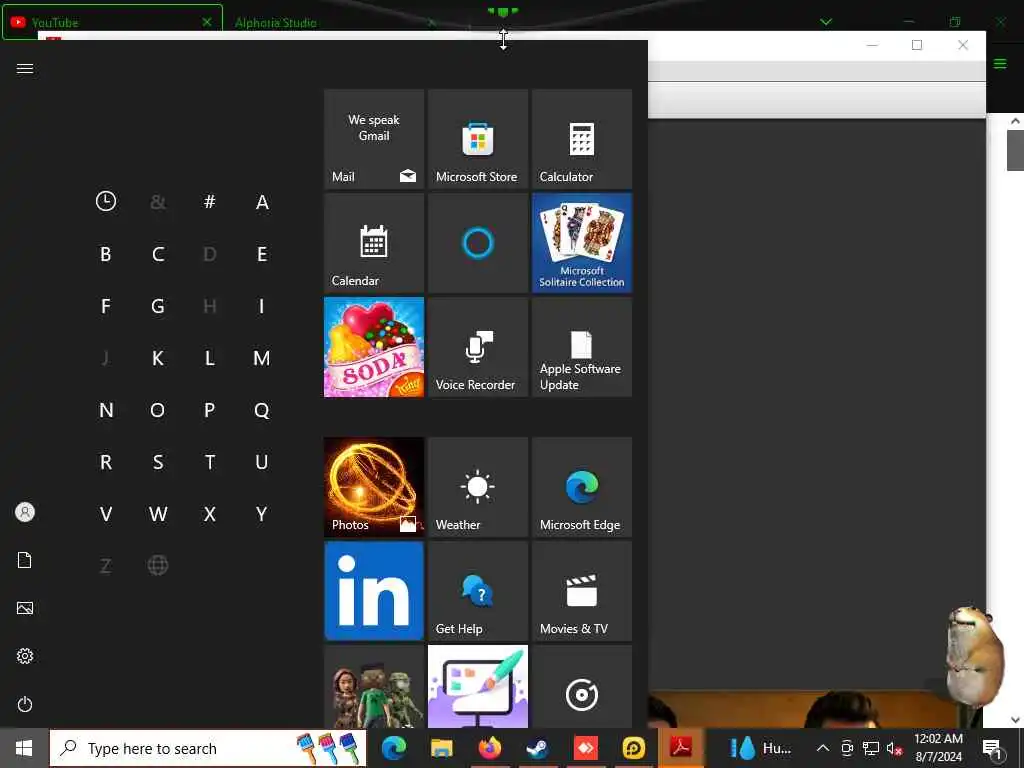Jump to apps starting with F

(x=106, y=306)
